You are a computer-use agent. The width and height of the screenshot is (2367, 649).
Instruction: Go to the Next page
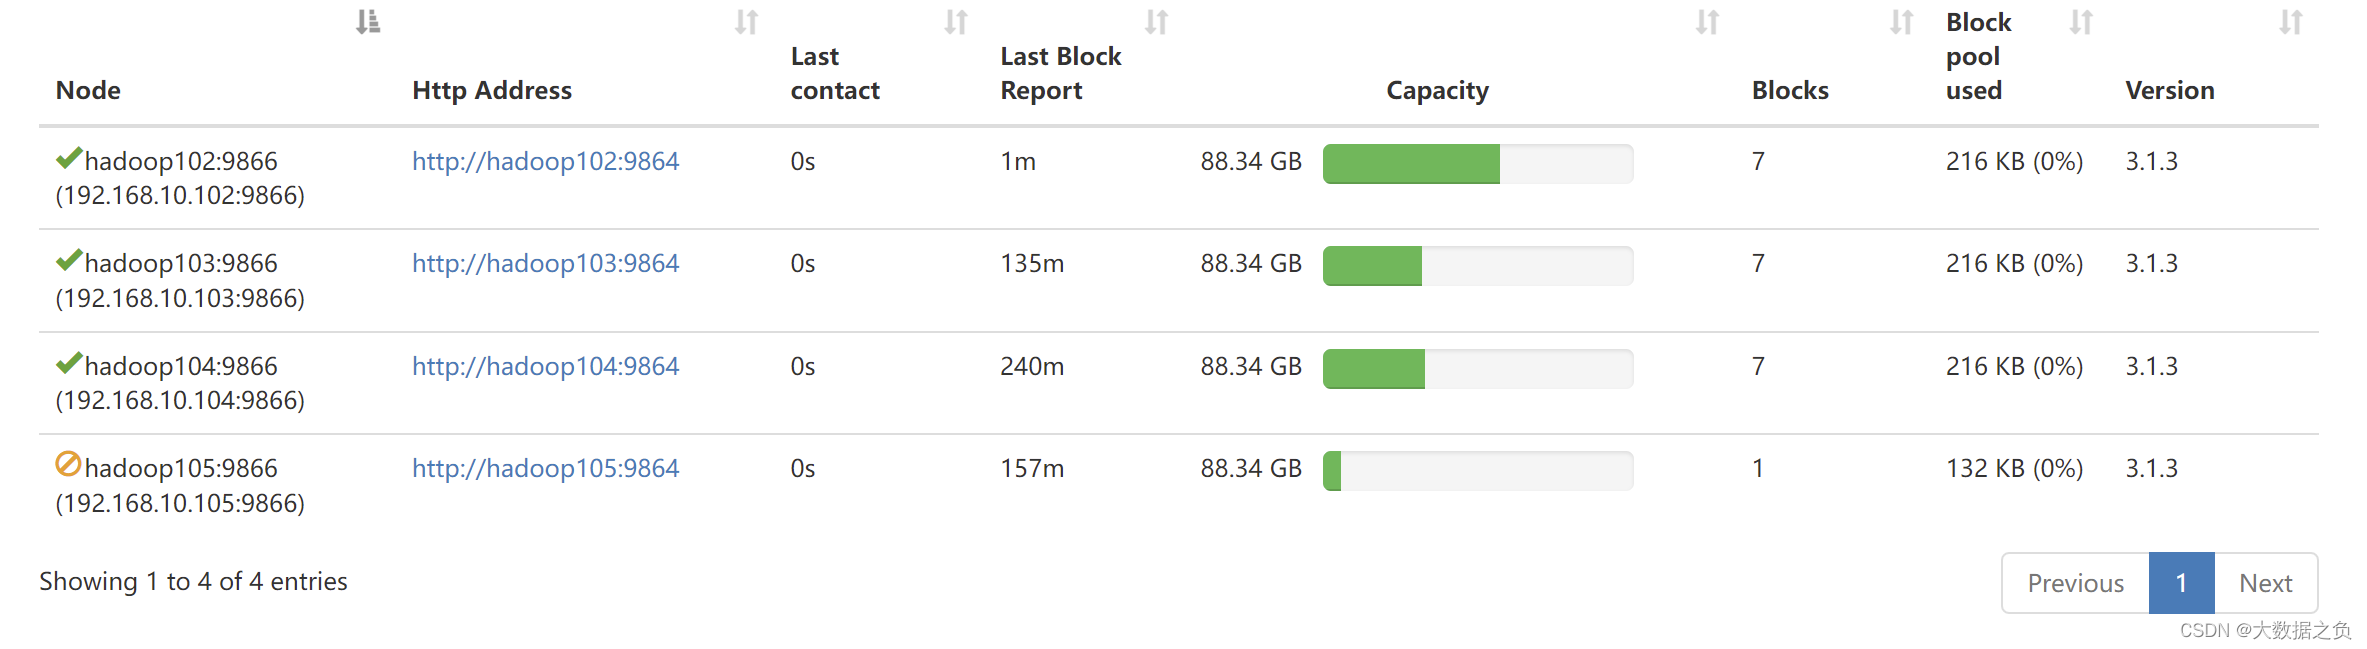pyautogui.click(x=2265, y=583)
